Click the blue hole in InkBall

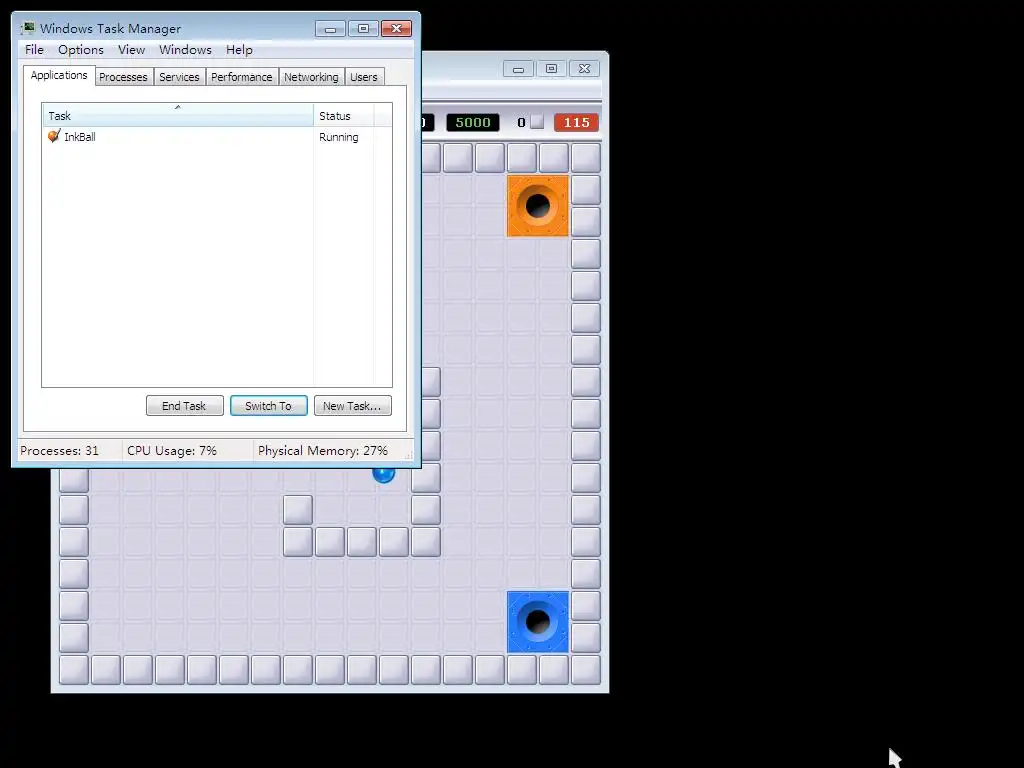[538, 622]
